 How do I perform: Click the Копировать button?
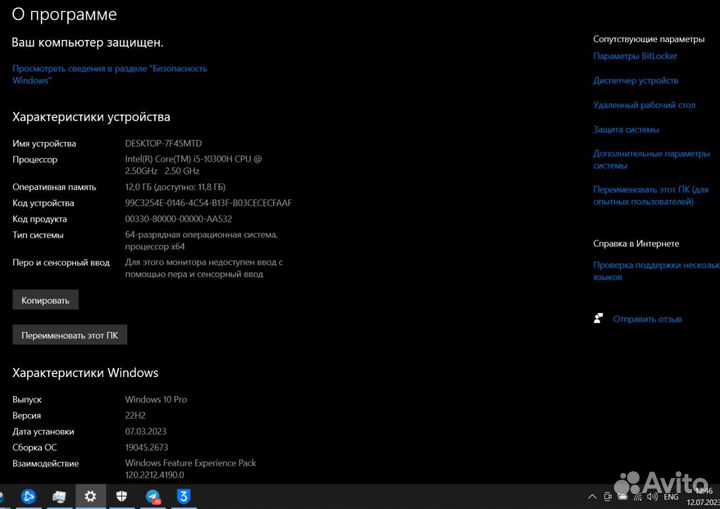point(45,300)
